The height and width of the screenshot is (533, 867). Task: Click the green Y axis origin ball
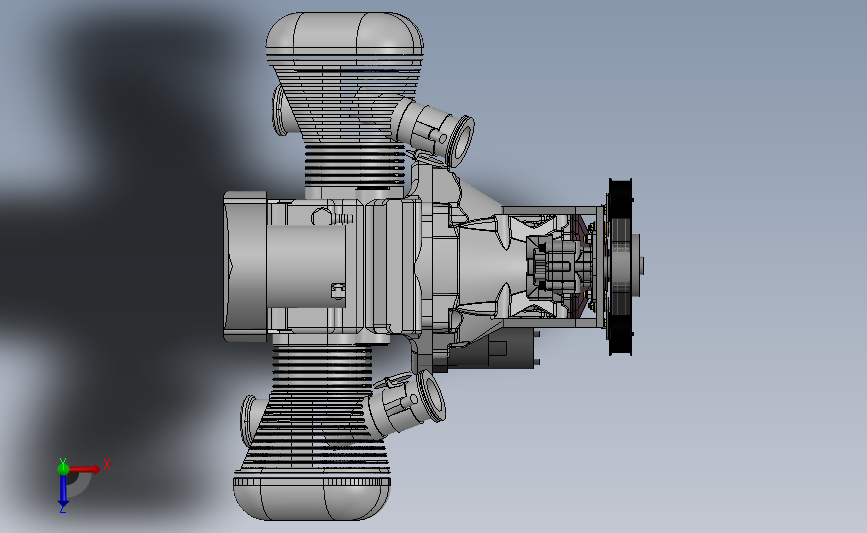[63, 469]
